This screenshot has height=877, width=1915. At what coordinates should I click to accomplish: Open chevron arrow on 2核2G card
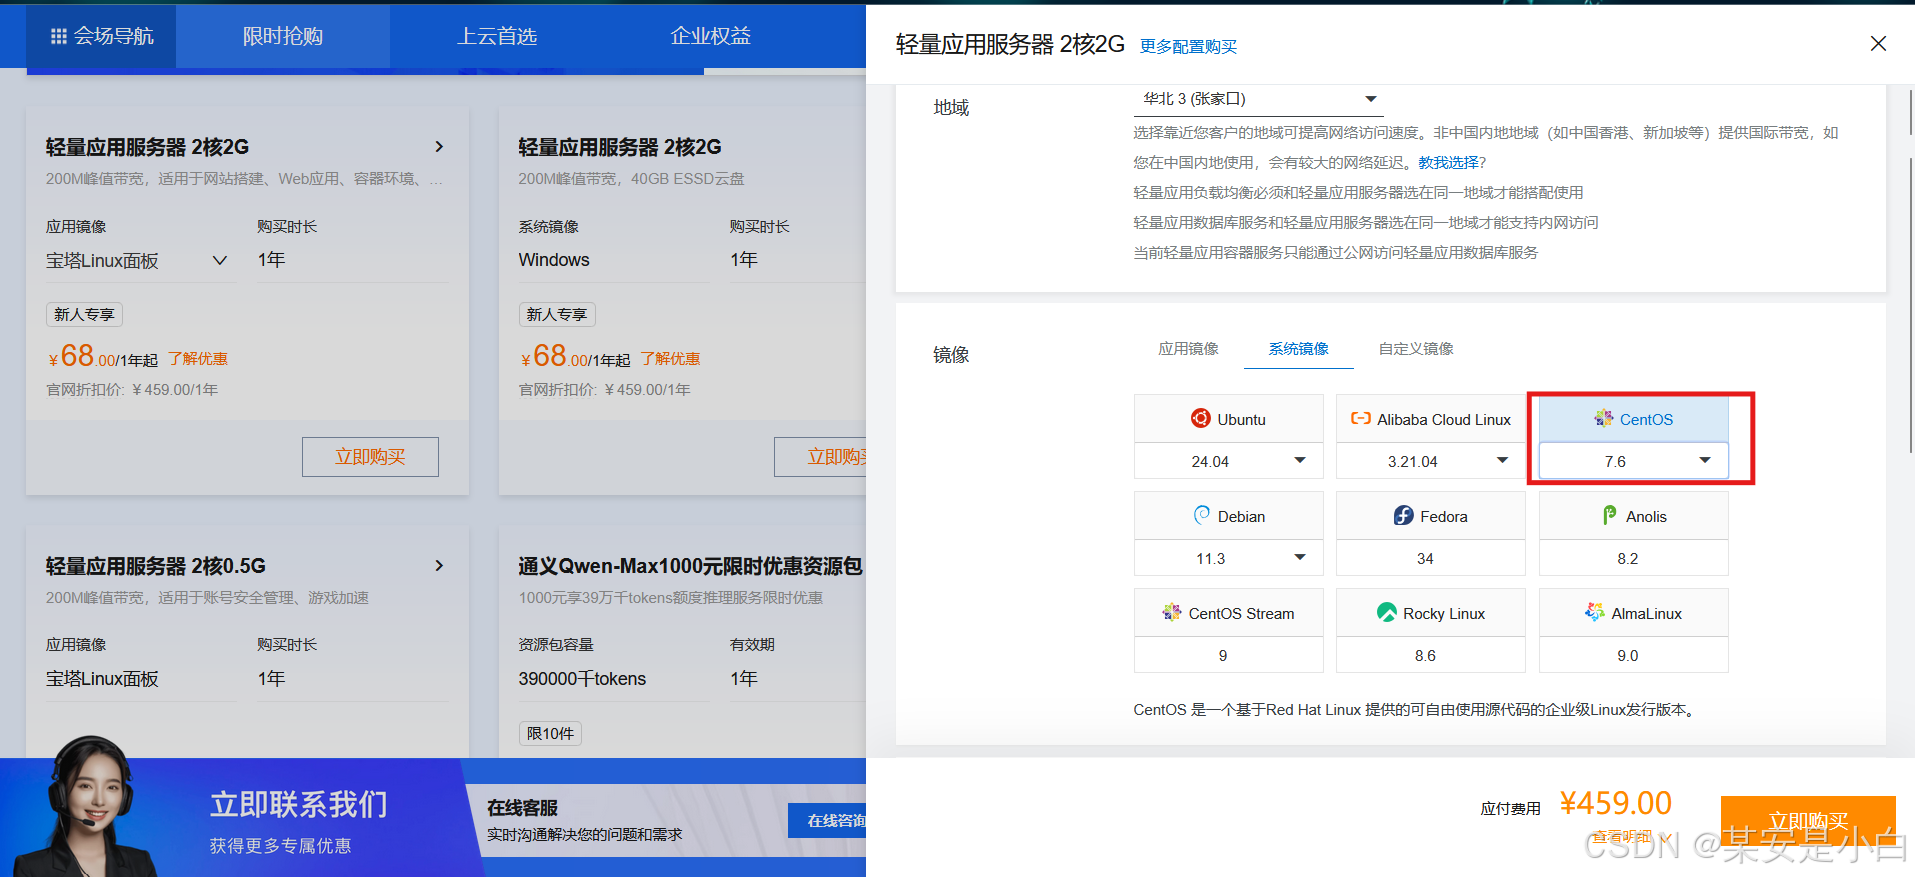[439, 146]
